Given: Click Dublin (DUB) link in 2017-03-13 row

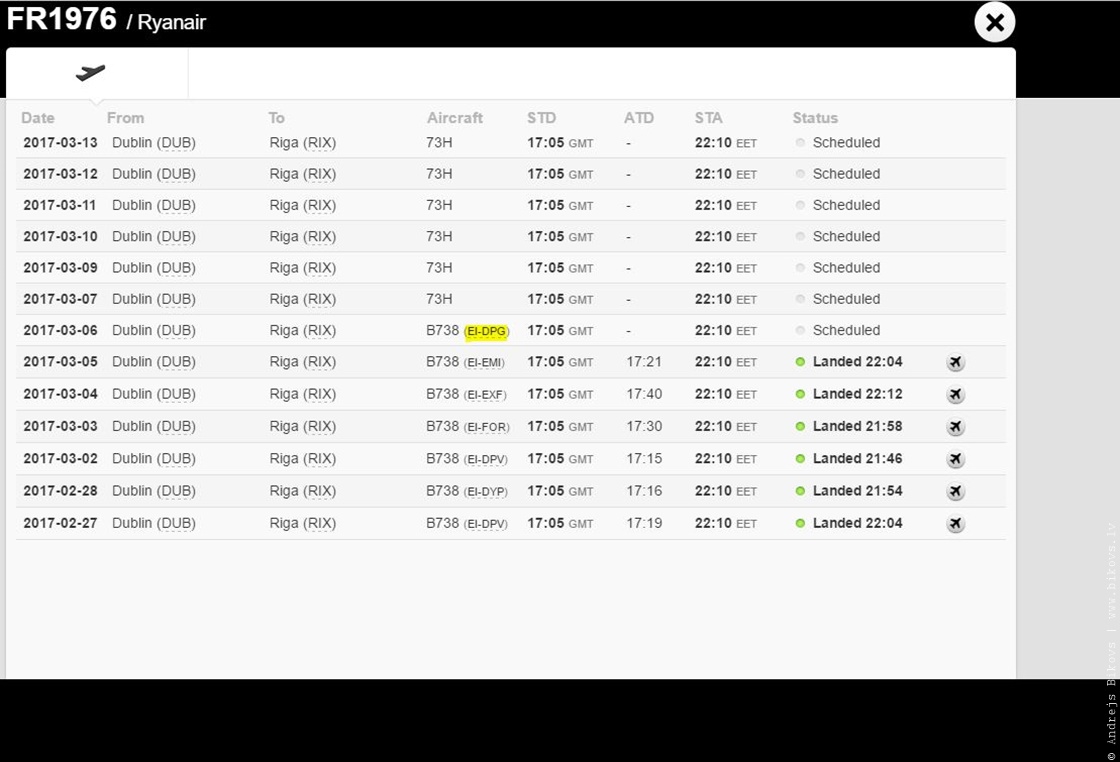Looking at the screenshot, I should coord(153,143).
